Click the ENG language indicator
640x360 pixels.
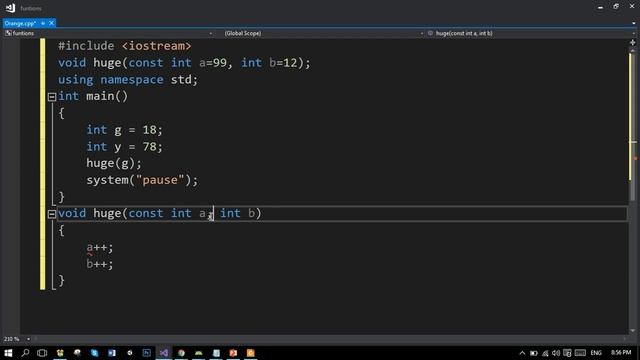click(x=596, y=353)
